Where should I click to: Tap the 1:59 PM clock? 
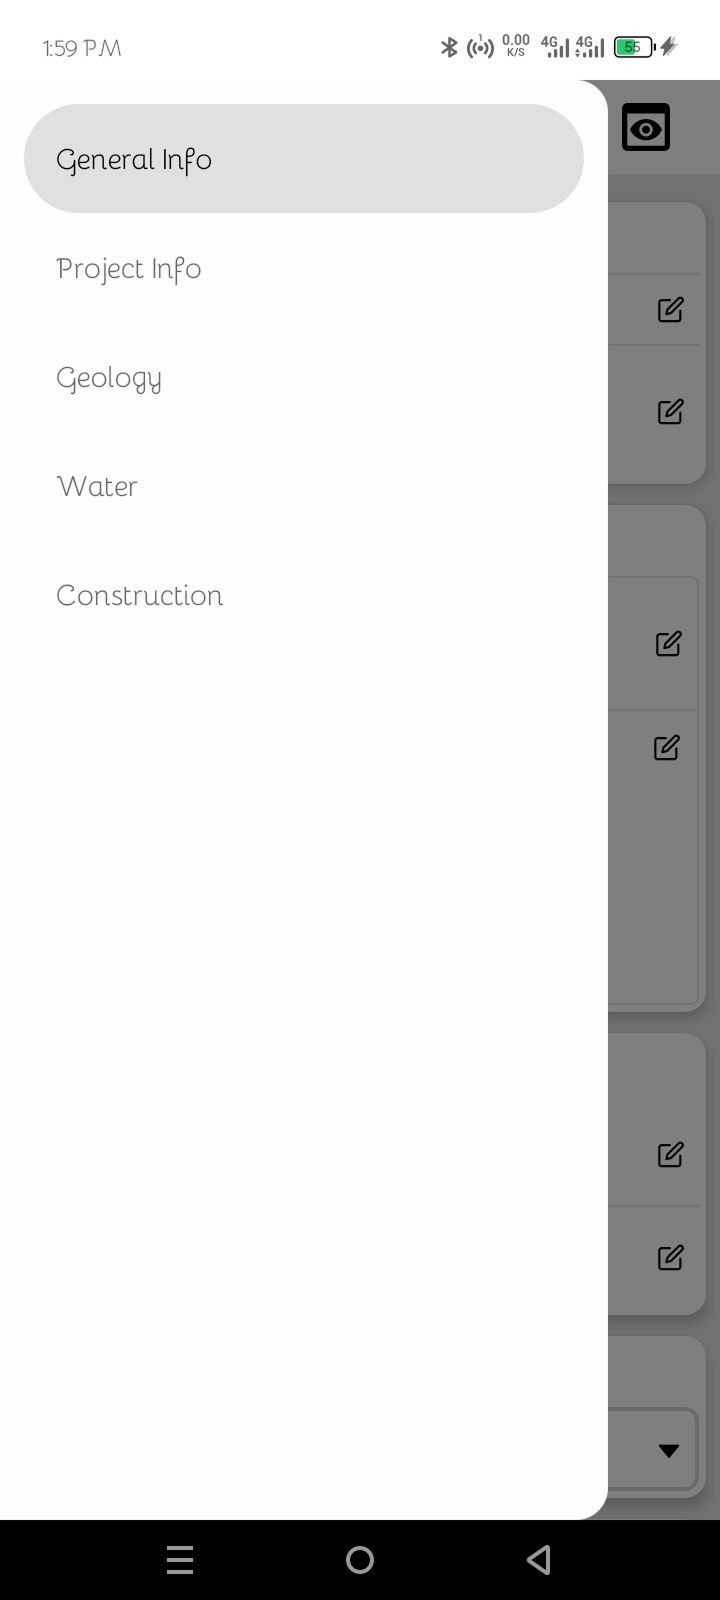point(82,48)
